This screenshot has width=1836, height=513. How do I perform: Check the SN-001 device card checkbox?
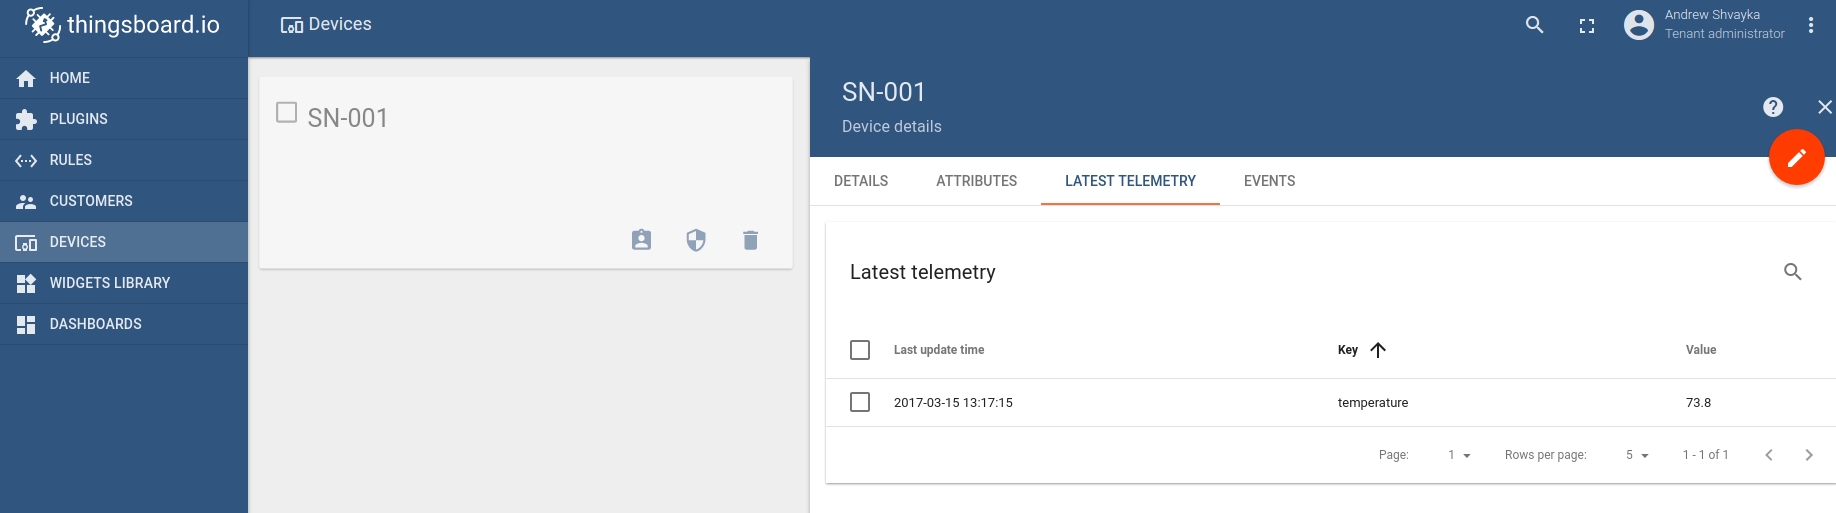click(287, 113)
